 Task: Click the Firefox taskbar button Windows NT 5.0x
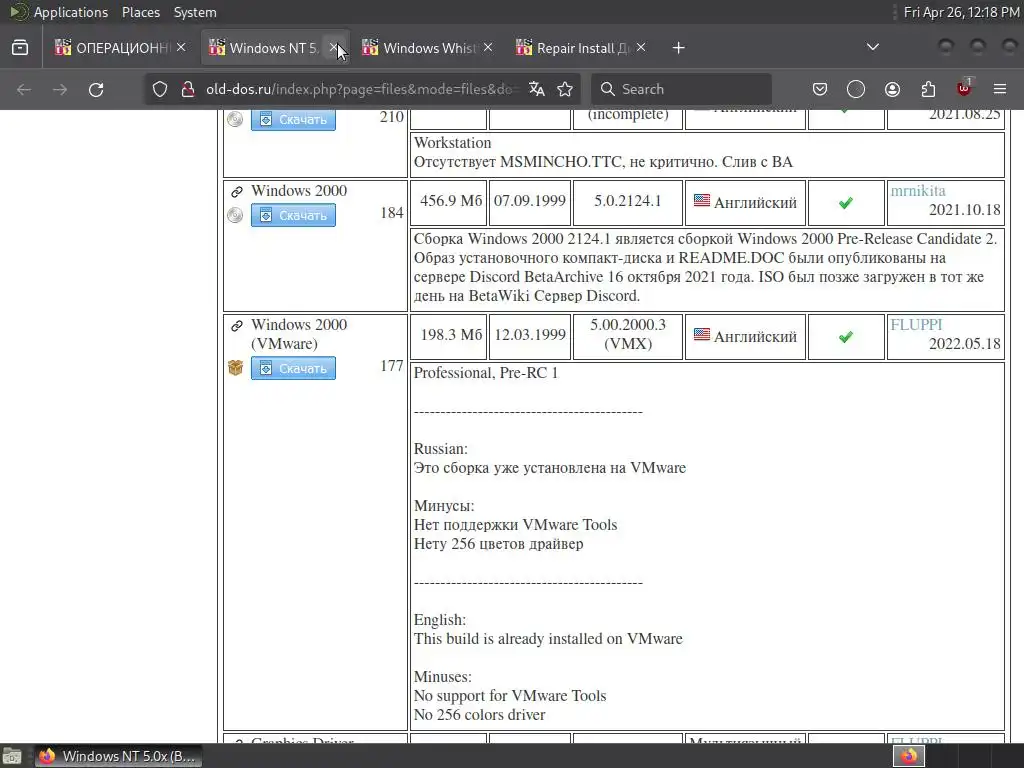tap(118, 756)
